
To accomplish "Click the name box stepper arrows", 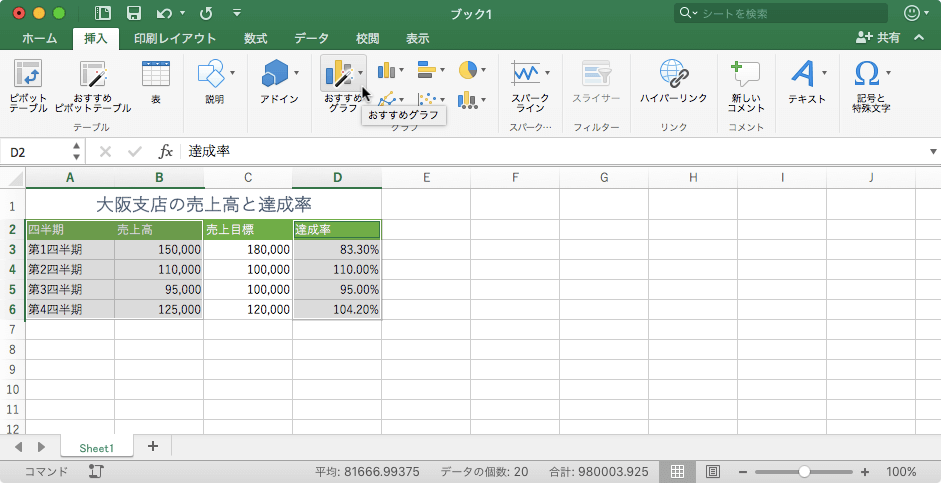I will (x=76, y=152).
